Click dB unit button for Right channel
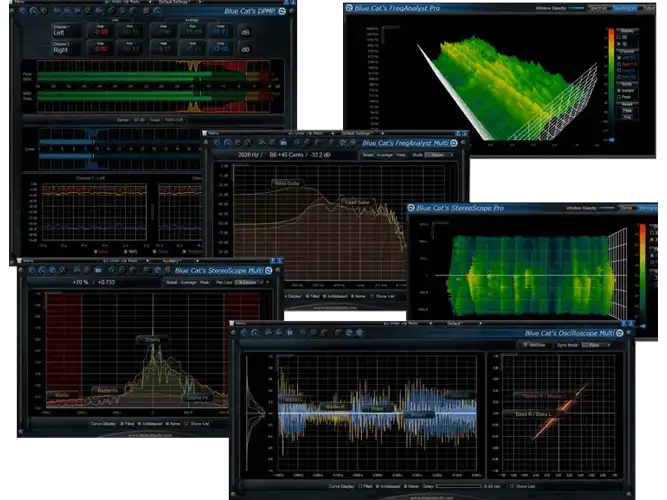667x500 pixels. point(245,49)
